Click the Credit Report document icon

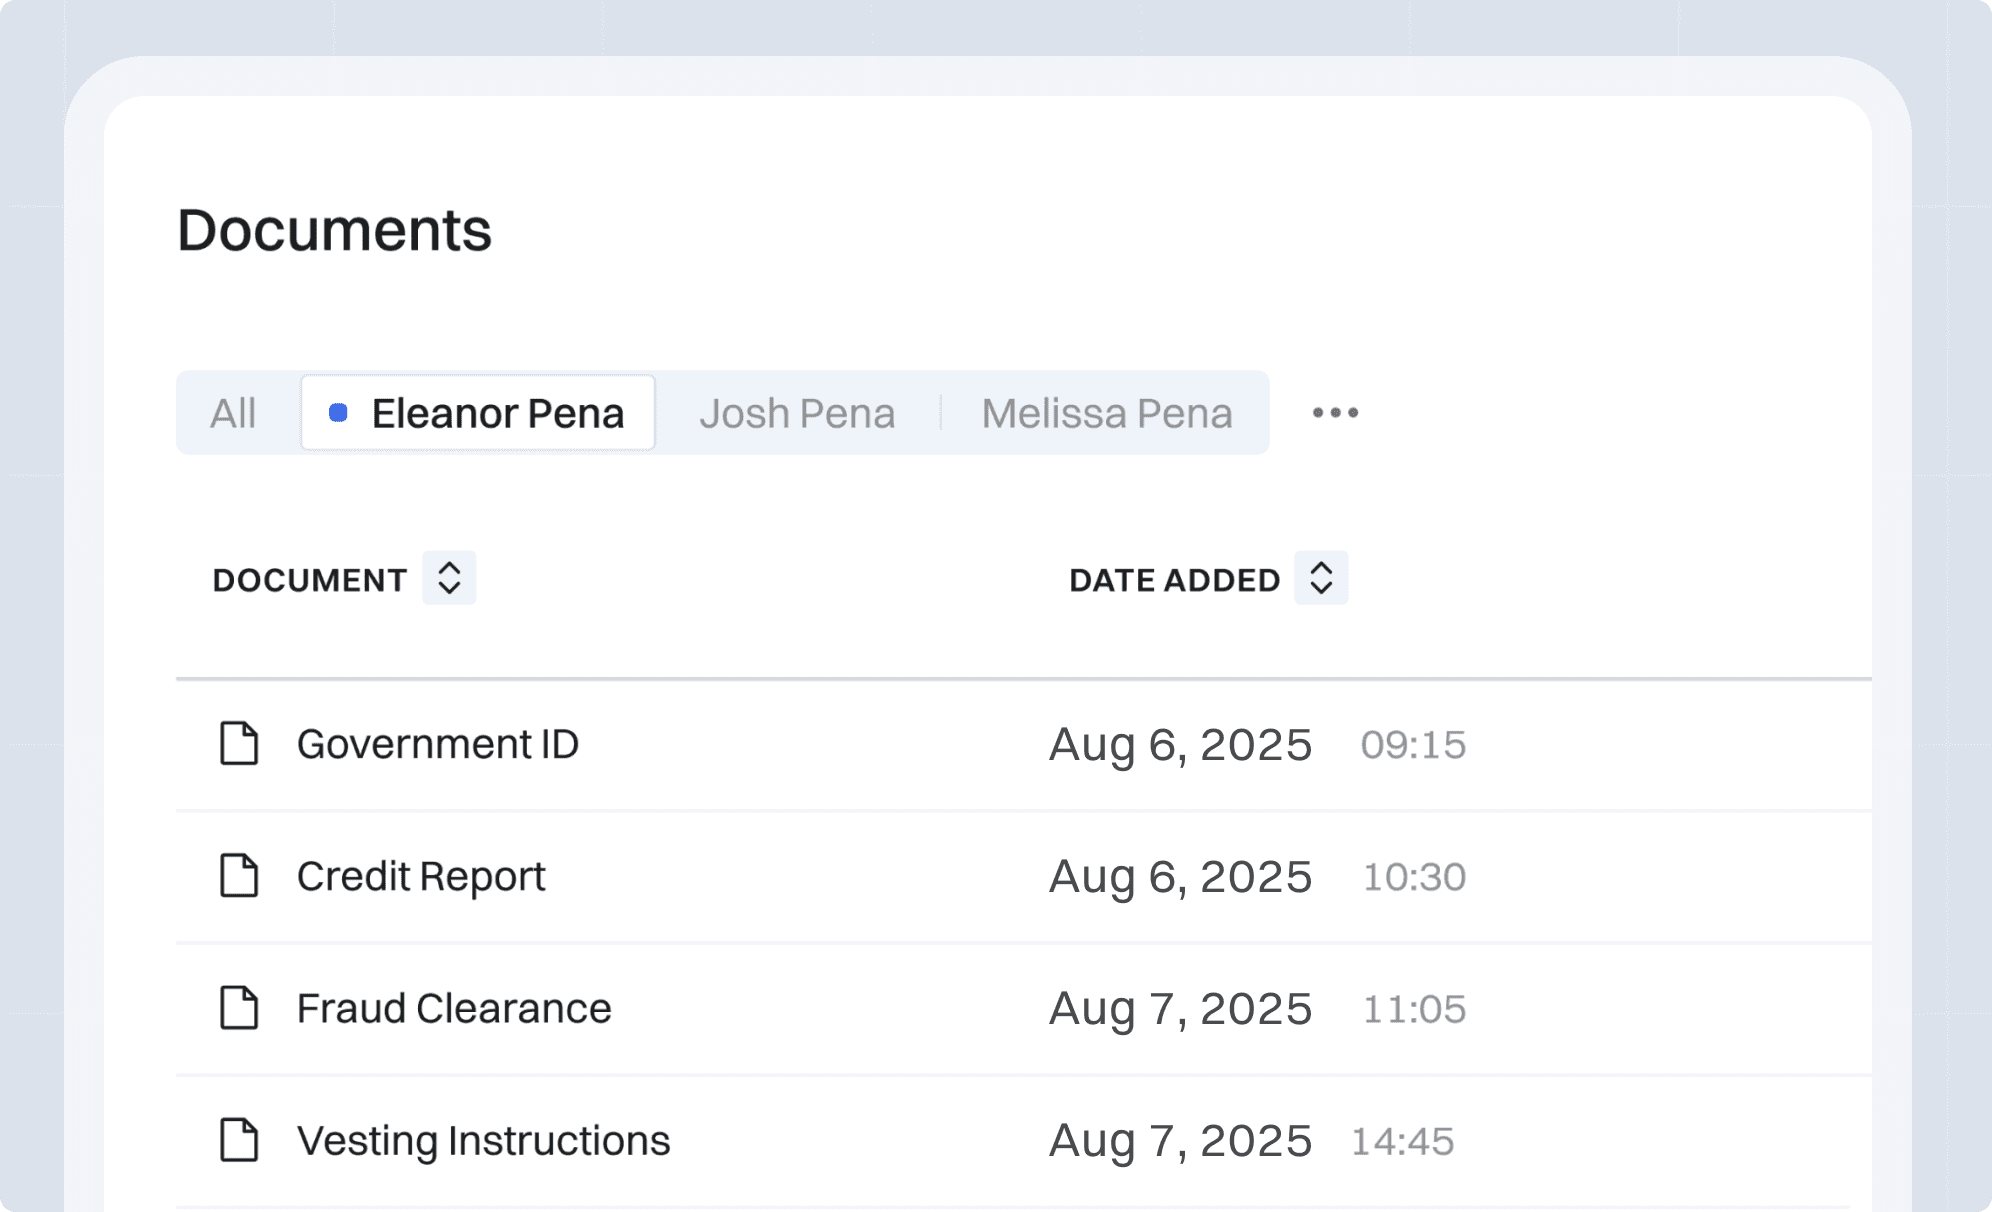[238, 876]
